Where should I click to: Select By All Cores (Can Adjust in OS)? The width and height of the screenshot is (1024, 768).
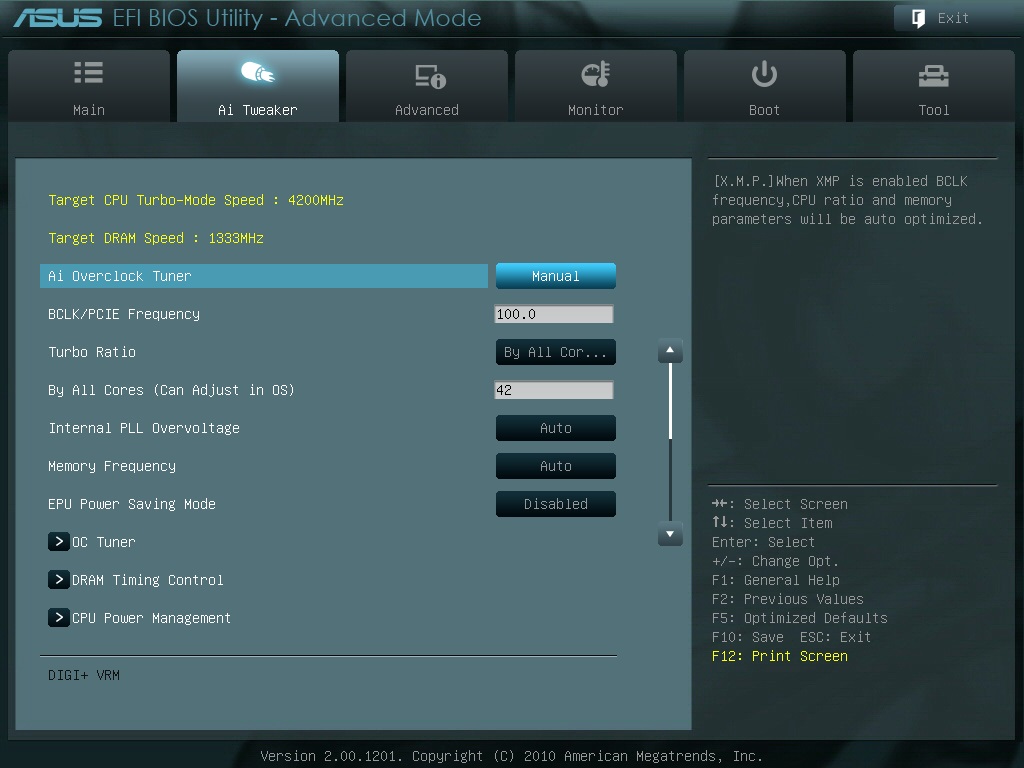pos(171,390)
